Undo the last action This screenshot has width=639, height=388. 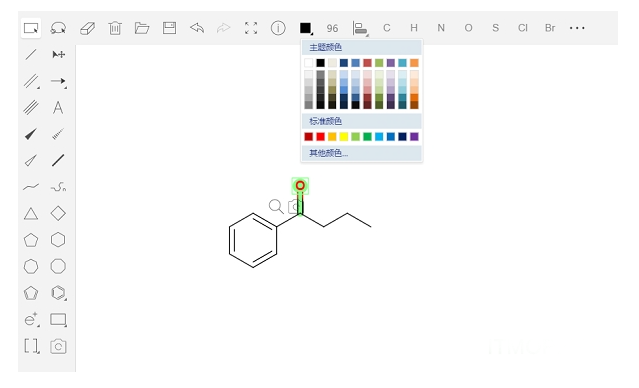tap(197, 28)
